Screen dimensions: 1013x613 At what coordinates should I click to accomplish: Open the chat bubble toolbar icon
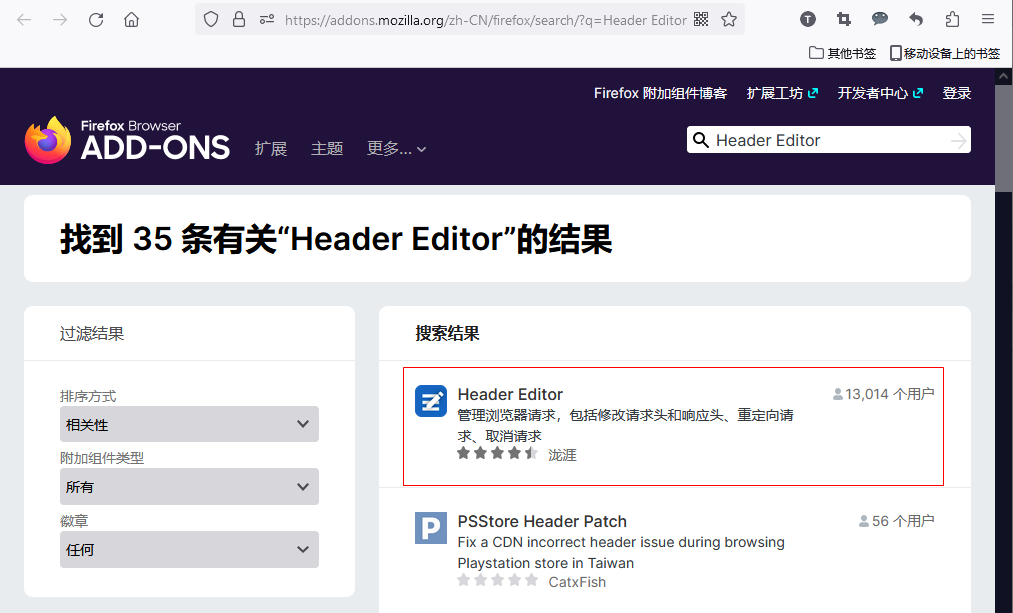(x=880, y=19)
